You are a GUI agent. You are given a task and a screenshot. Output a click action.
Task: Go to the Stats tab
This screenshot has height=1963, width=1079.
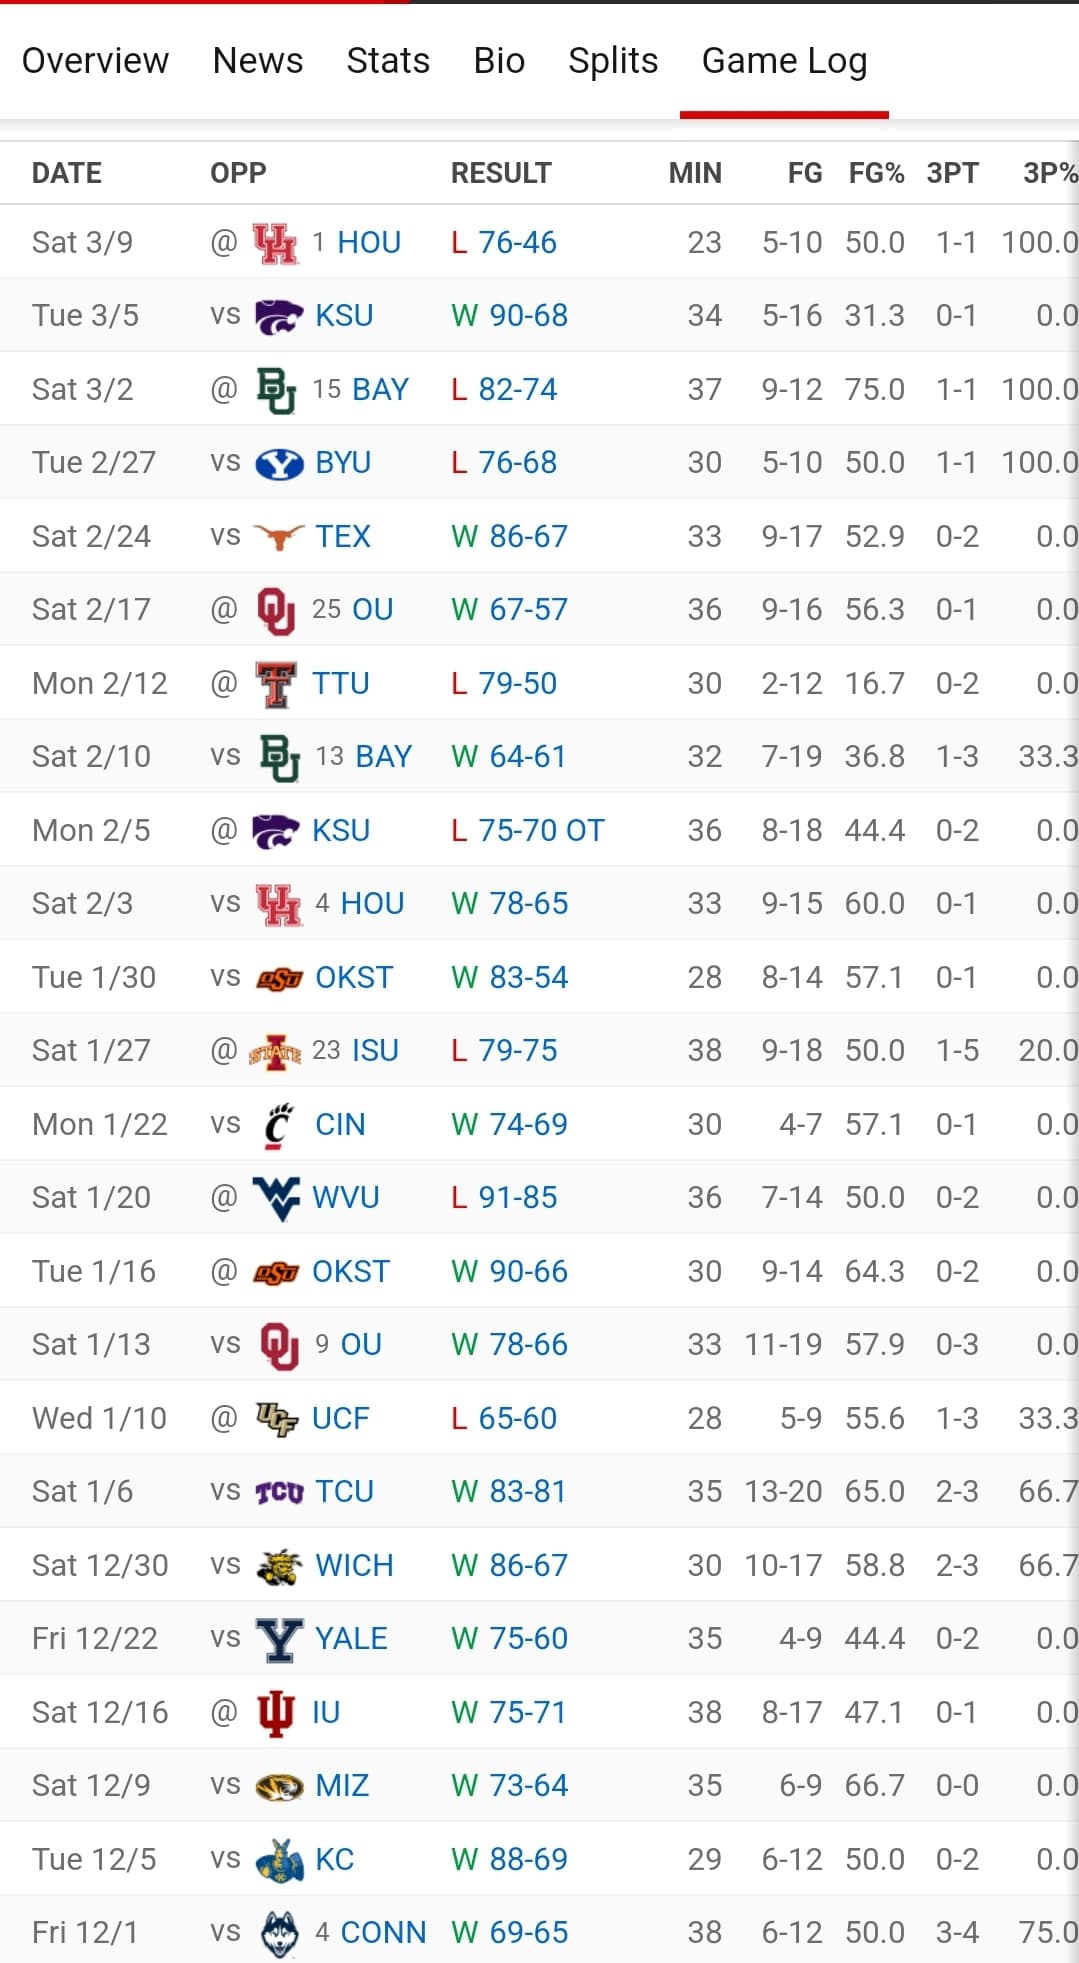pos(388,61)
